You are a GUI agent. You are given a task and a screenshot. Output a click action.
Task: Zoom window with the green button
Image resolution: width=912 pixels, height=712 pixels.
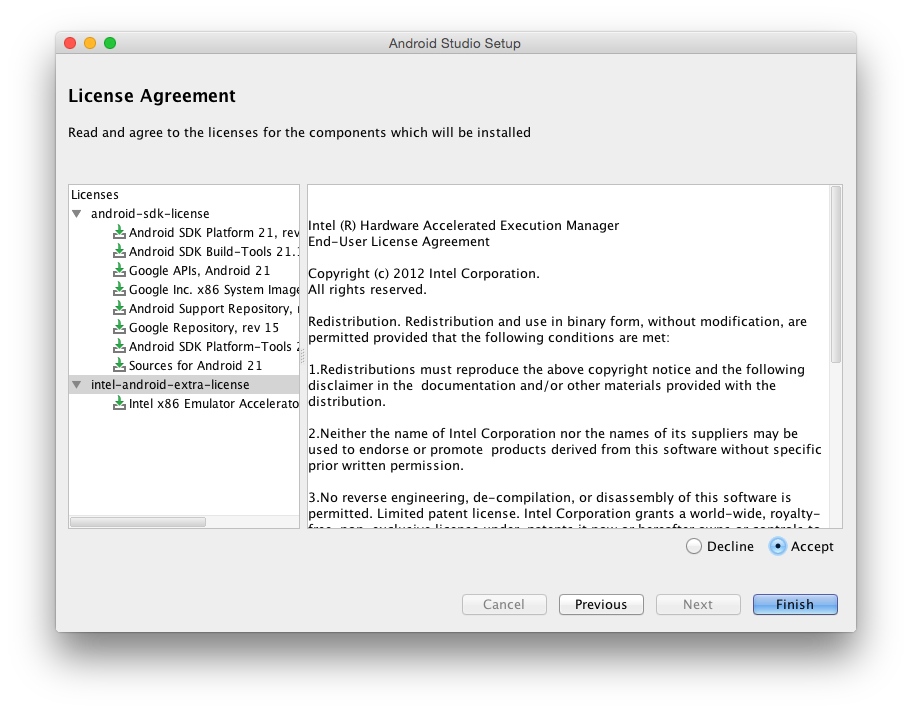coord(110,43)
